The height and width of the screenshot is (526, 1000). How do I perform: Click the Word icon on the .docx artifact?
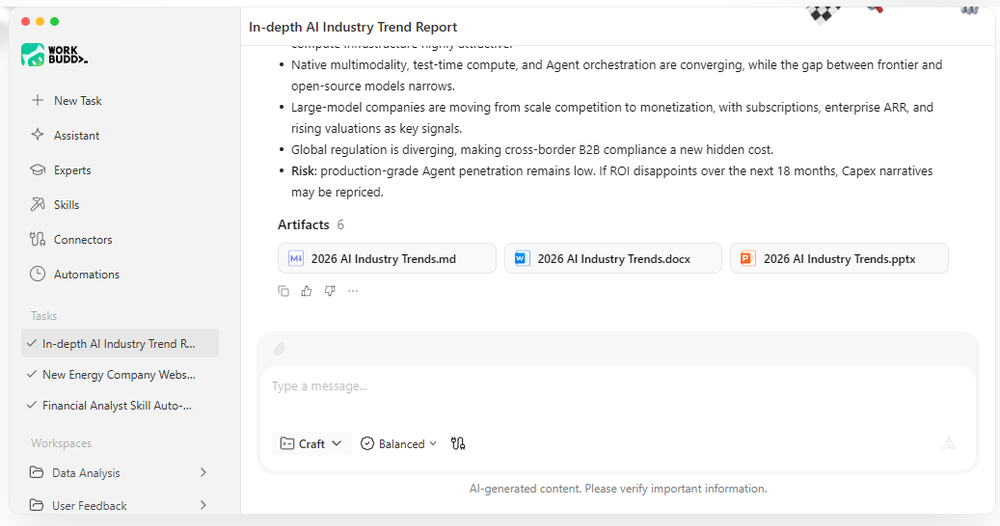point(522,258)
